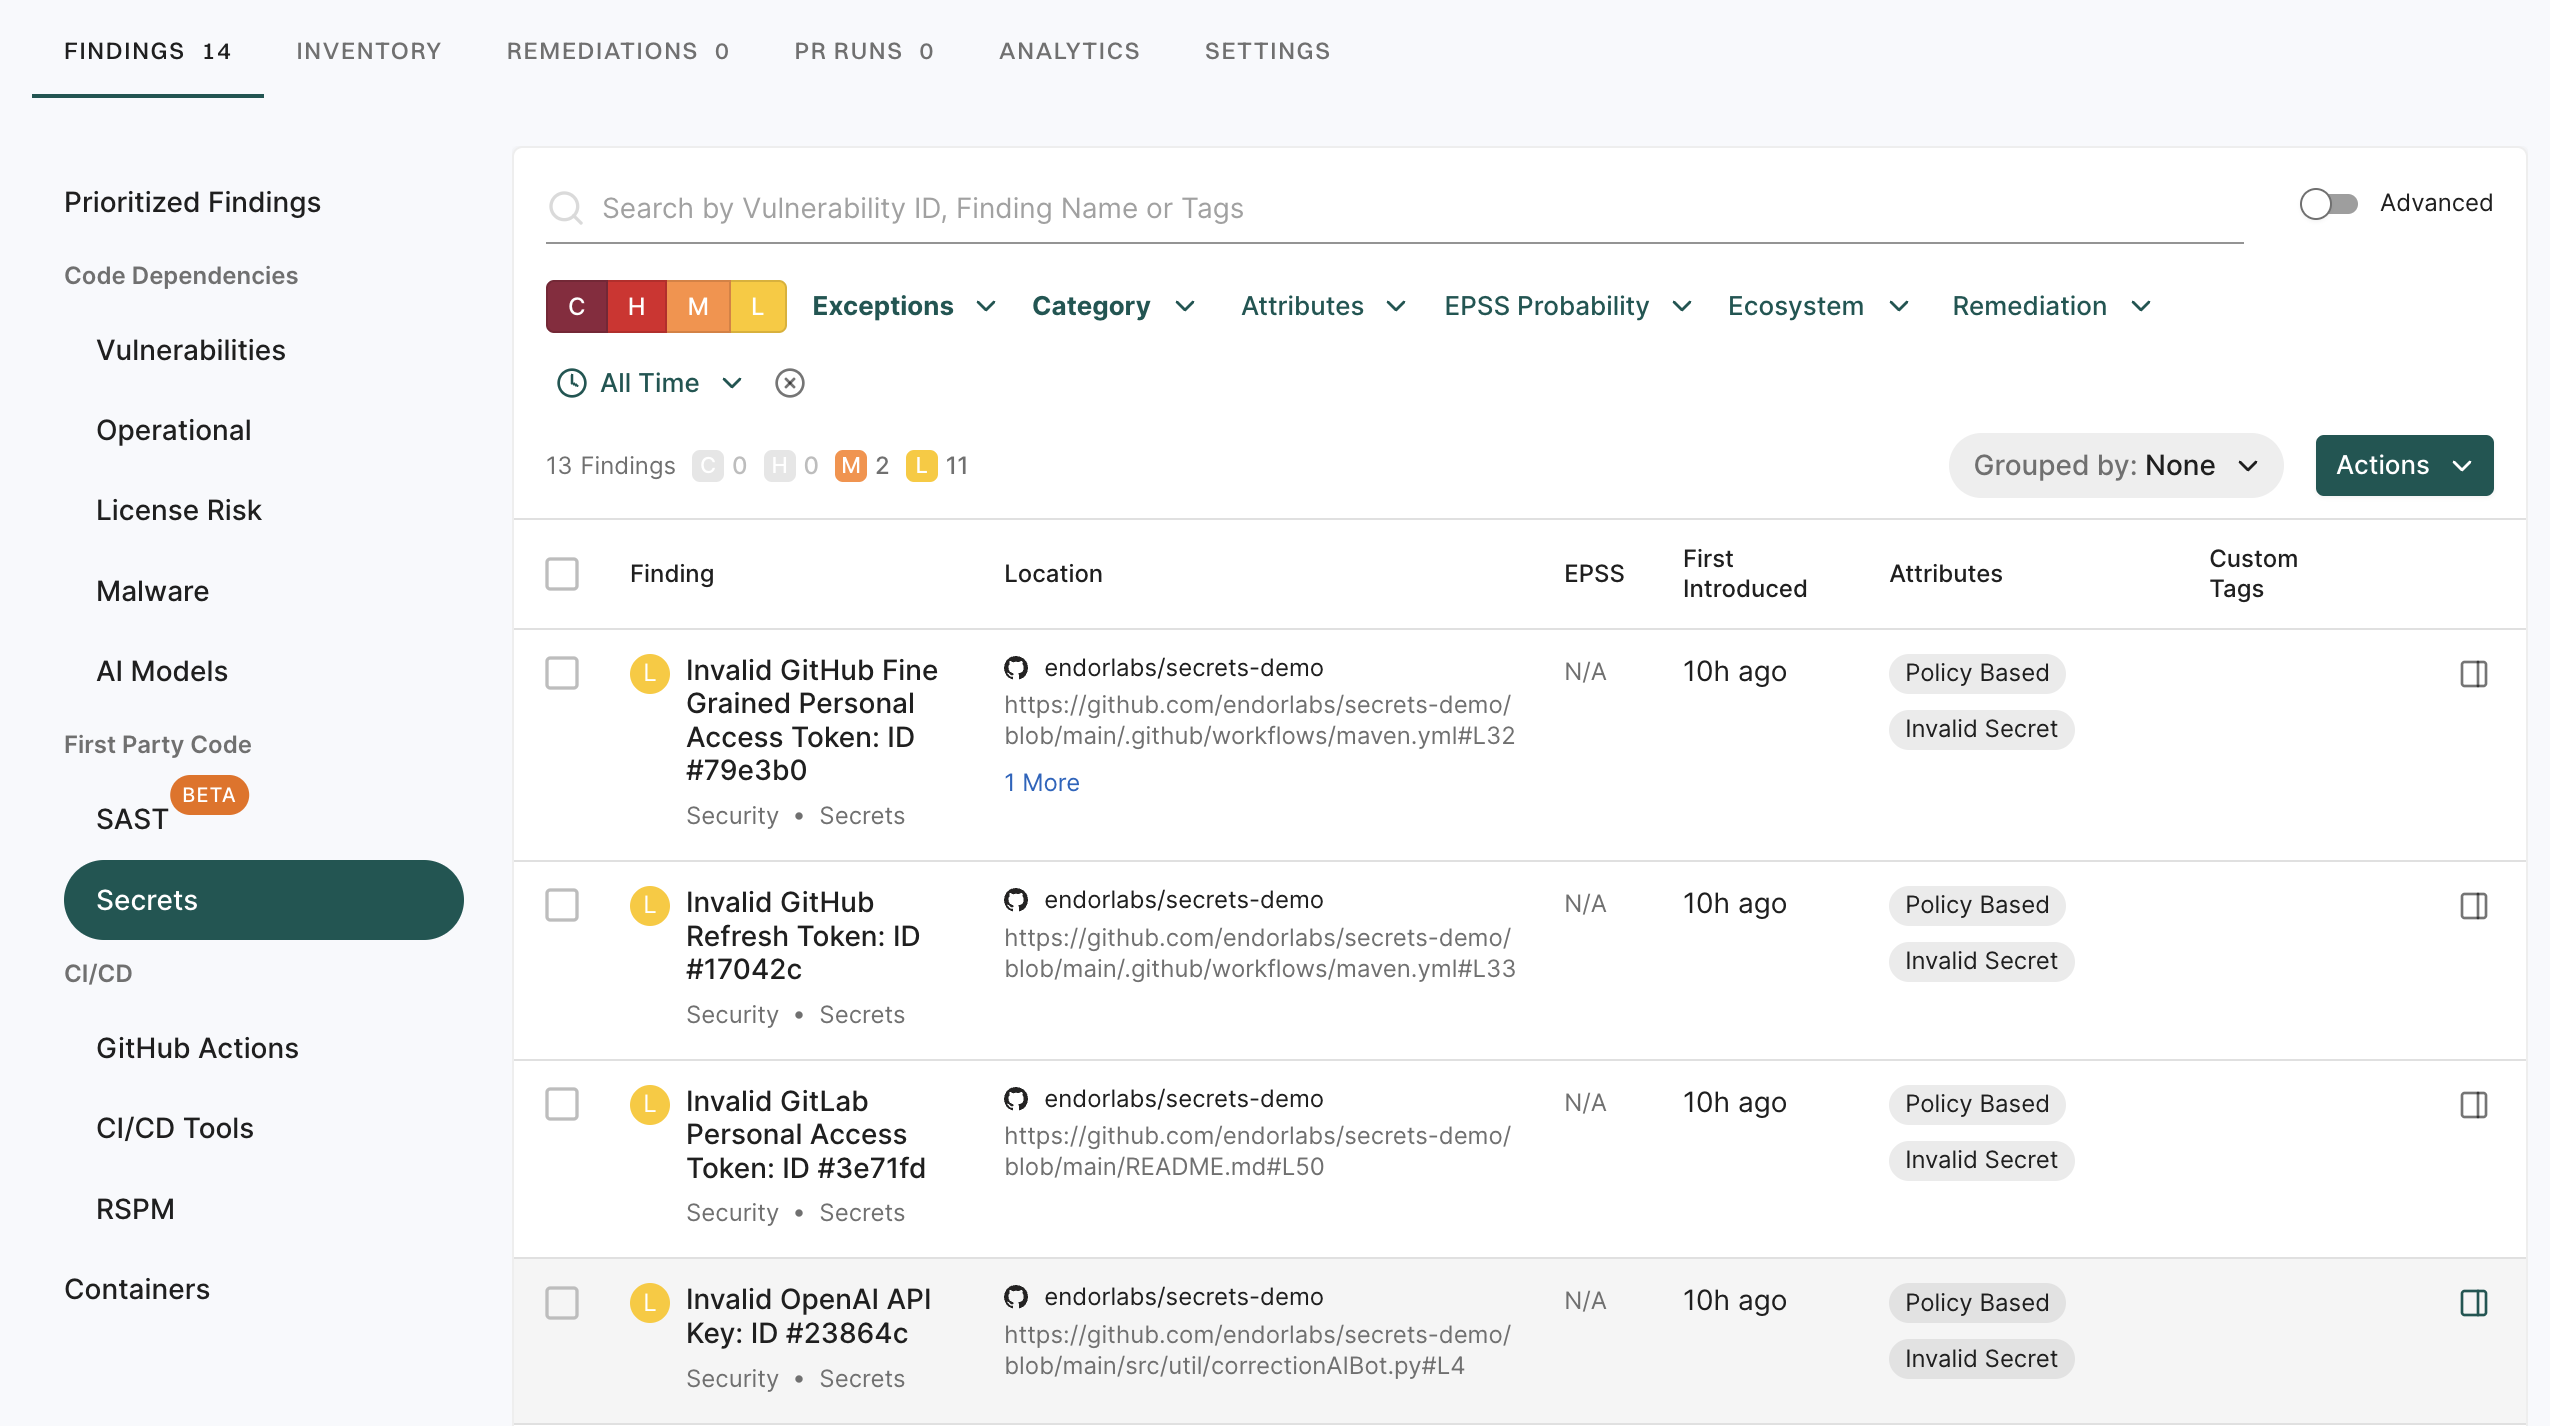The image size is (2550, 1426).
Task: Open the EPSS Probability dropdown
Action: tap(1568, 306)
